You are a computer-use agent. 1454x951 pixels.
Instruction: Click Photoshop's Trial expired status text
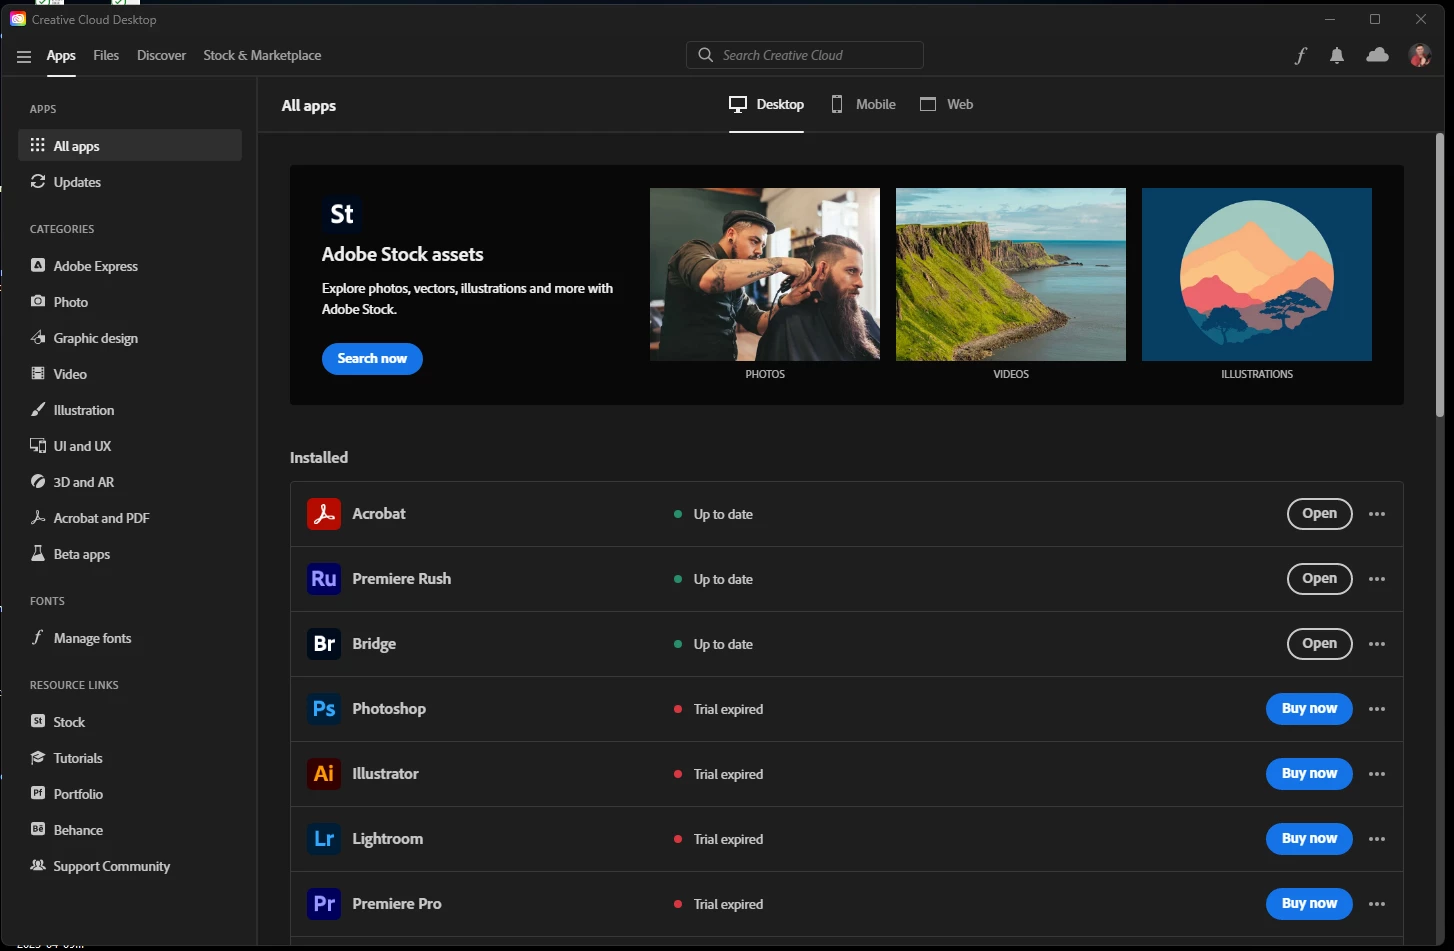[728, 709]
